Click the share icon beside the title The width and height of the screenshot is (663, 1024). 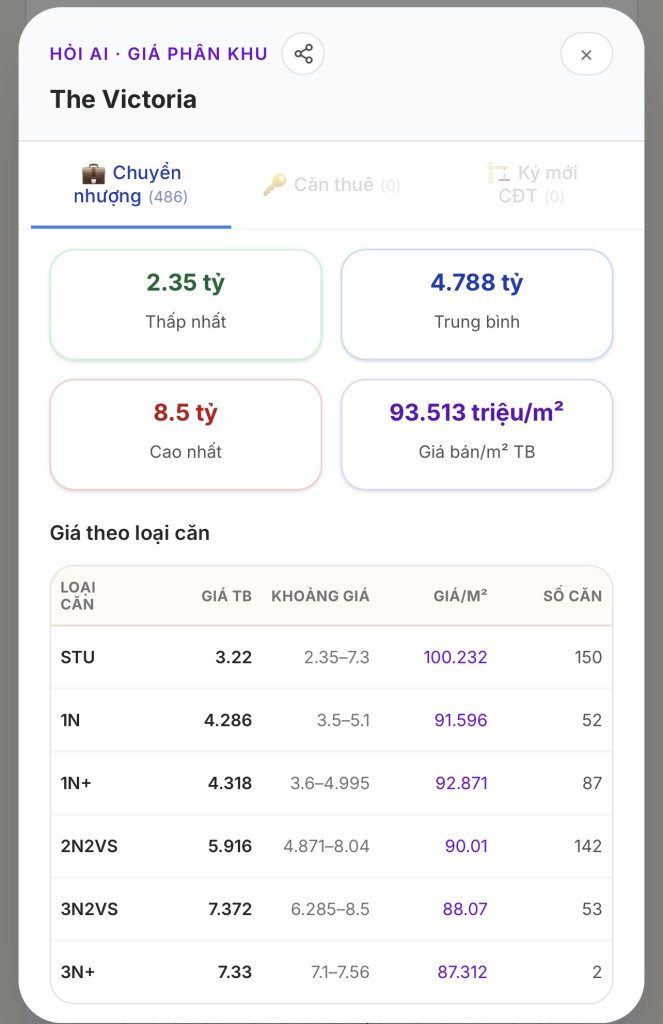(303, 54)
